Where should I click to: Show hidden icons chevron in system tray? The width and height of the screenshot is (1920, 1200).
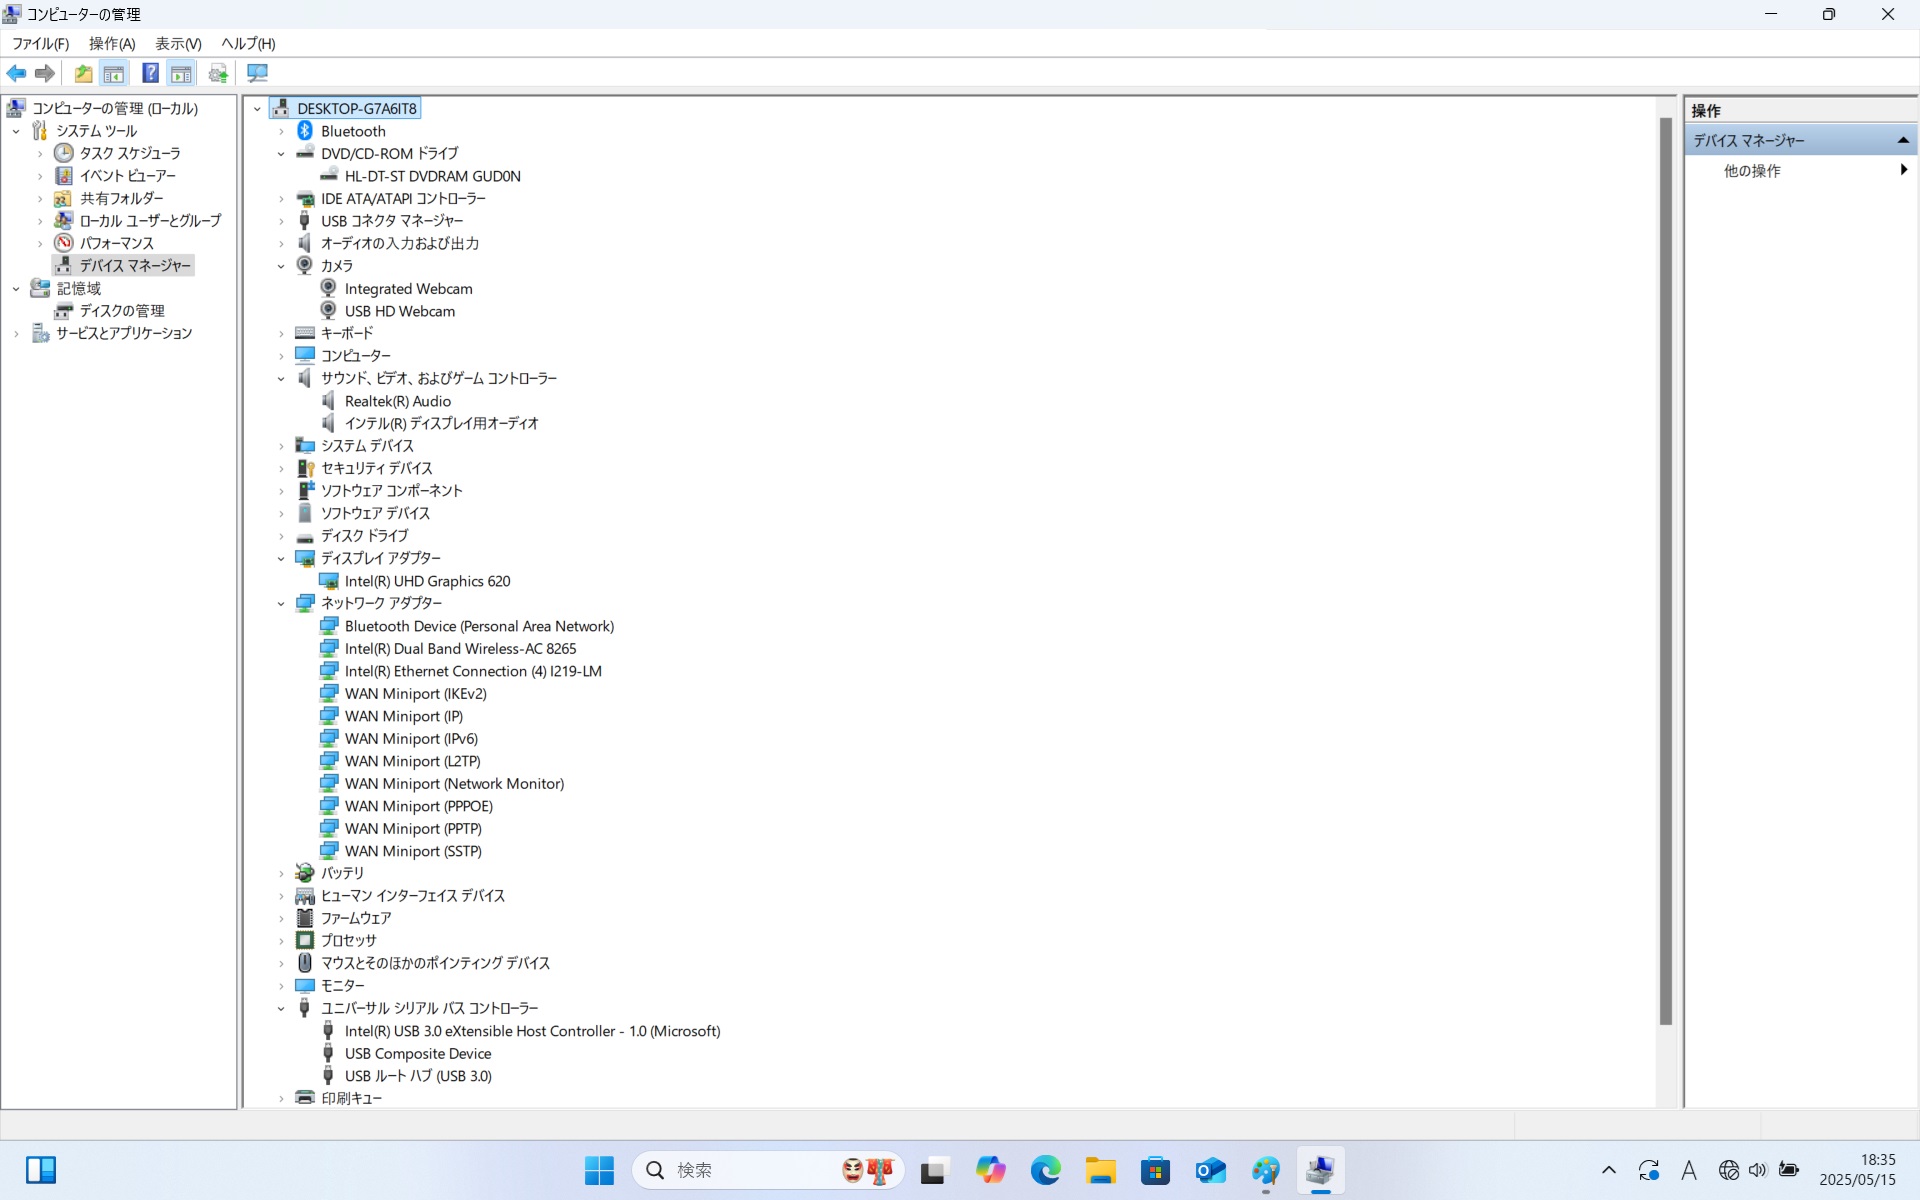coord(1608,1170)
